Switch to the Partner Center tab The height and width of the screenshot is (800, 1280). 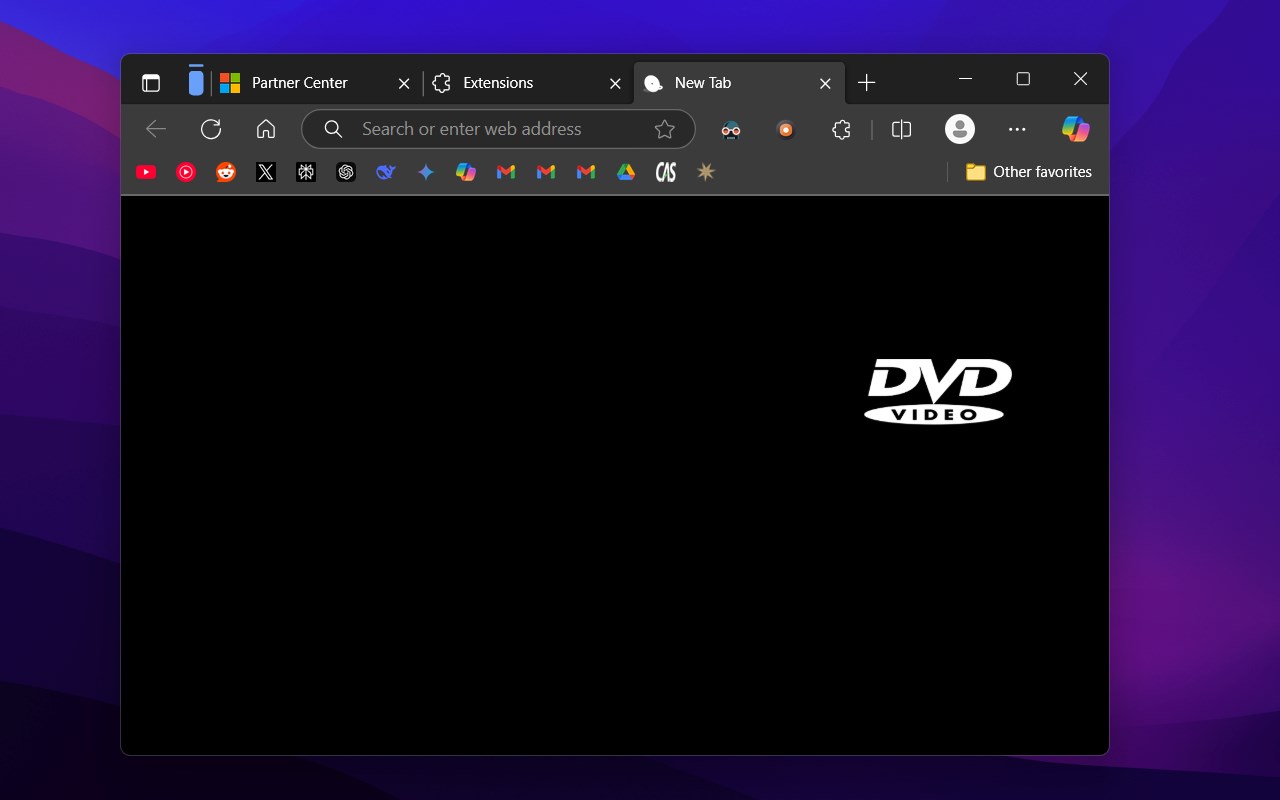316,83
